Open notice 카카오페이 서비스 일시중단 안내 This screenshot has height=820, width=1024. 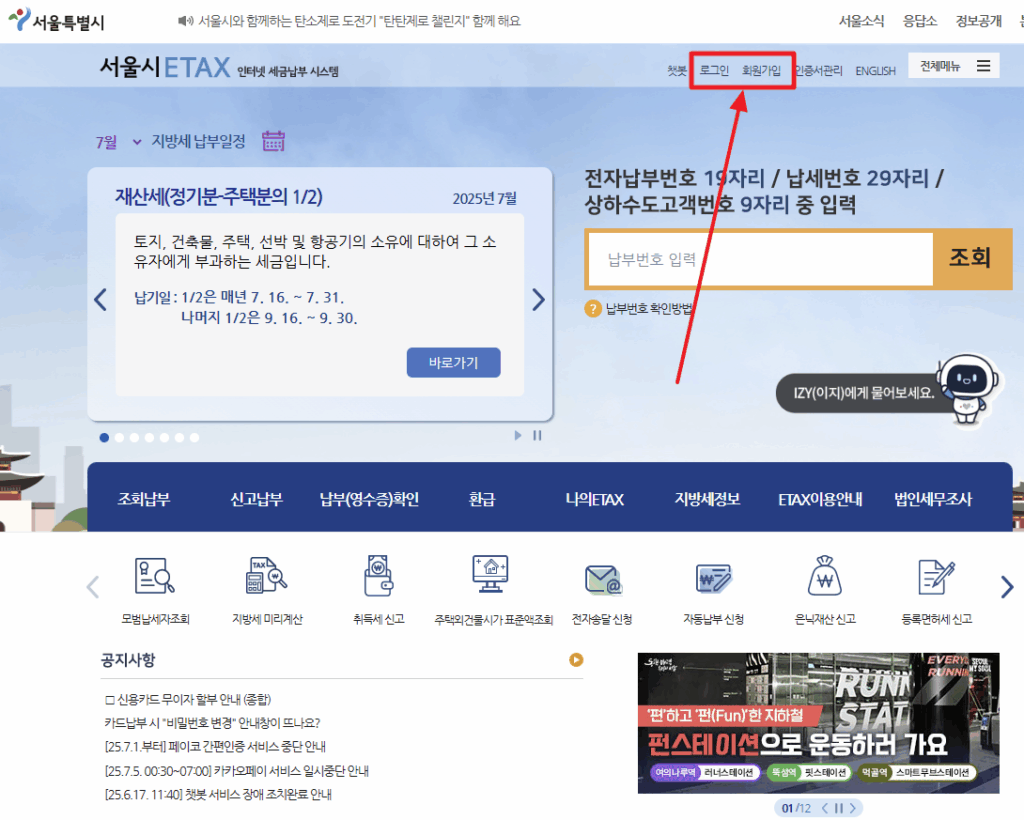tap(236, 771)
